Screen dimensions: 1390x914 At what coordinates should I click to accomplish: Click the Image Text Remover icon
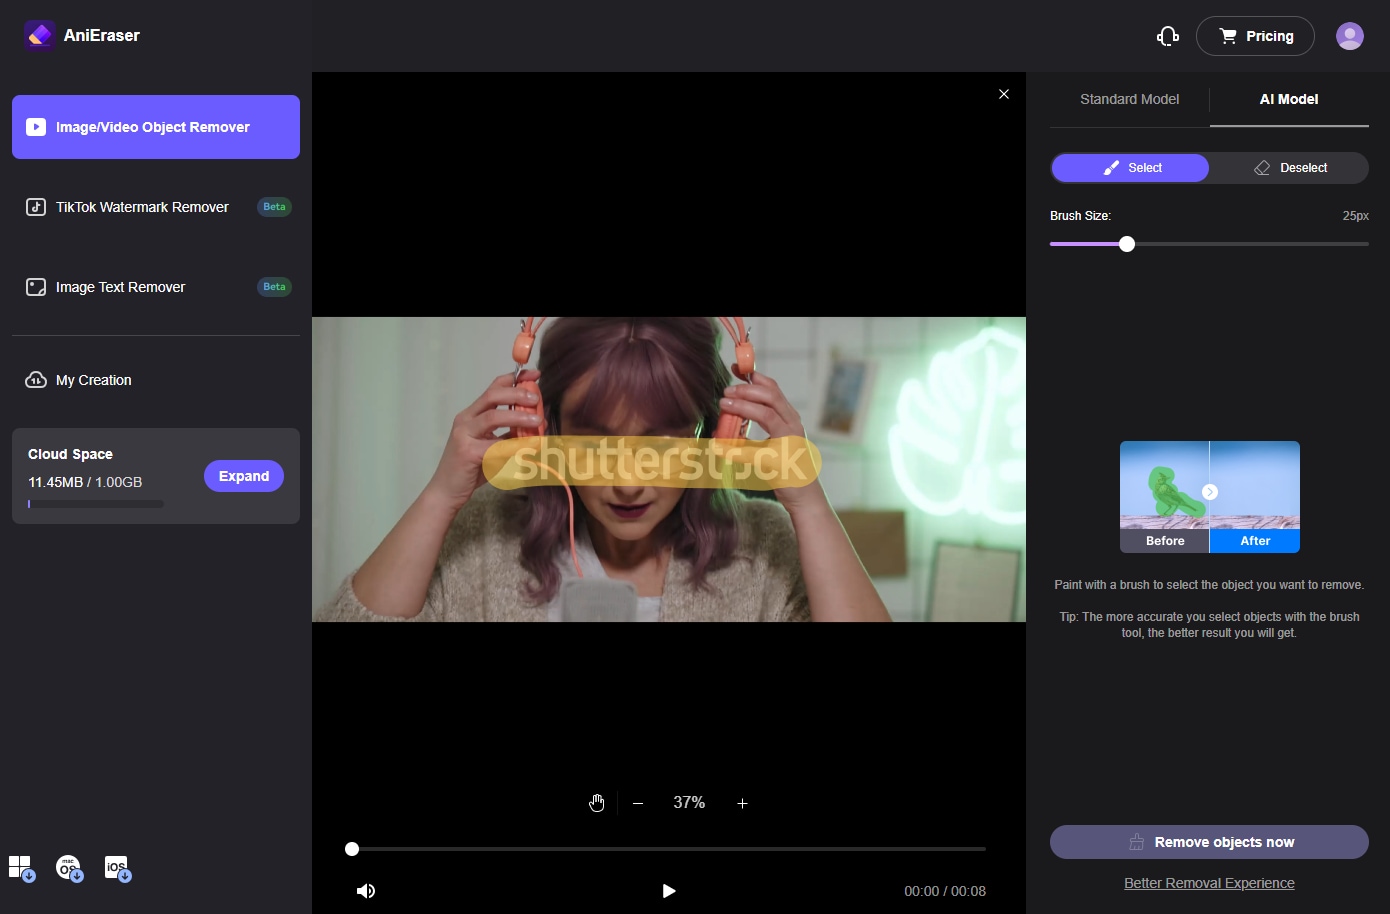36,287
